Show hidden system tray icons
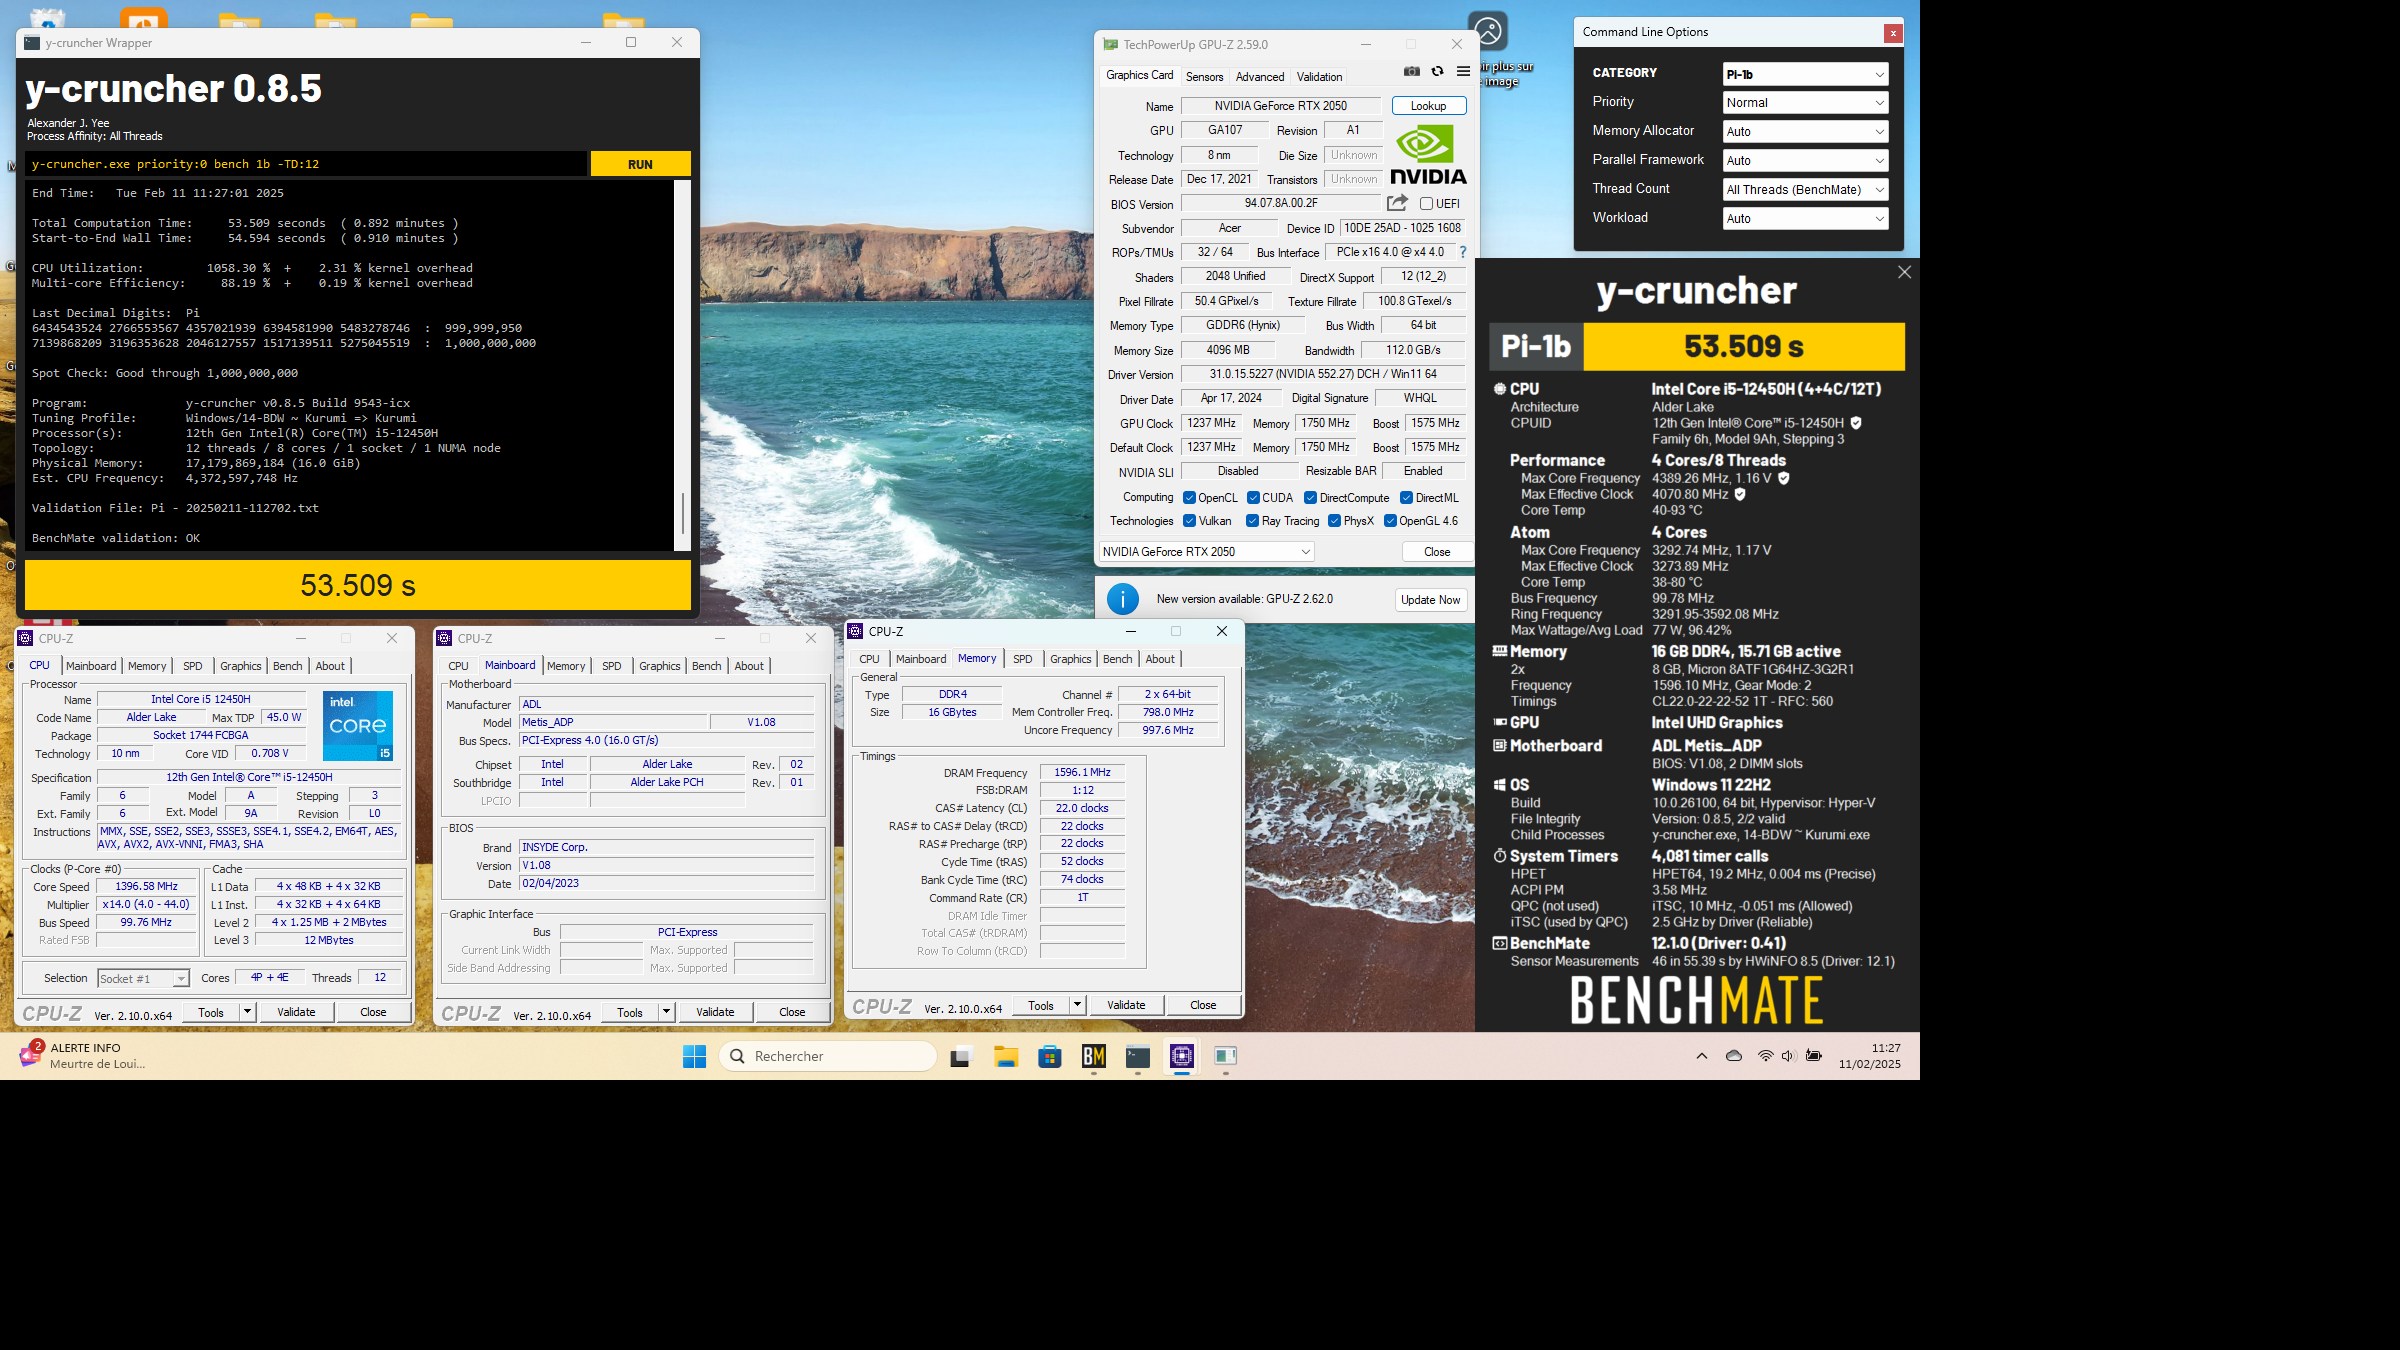2400x1350 pixels. (x=1701, y=1056)
